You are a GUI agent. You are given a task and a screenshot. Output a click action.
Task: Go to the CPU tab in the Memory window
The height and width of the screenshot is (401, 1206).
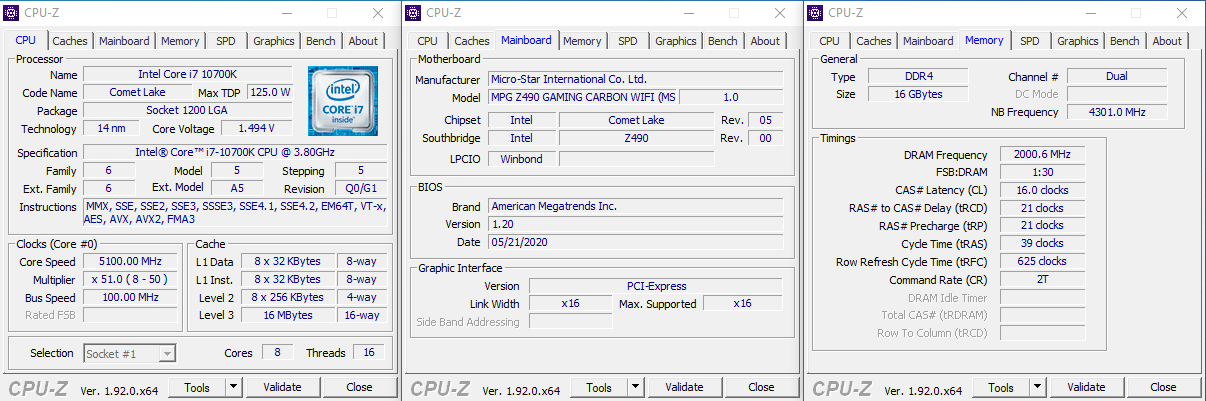(x=829, y=41)
